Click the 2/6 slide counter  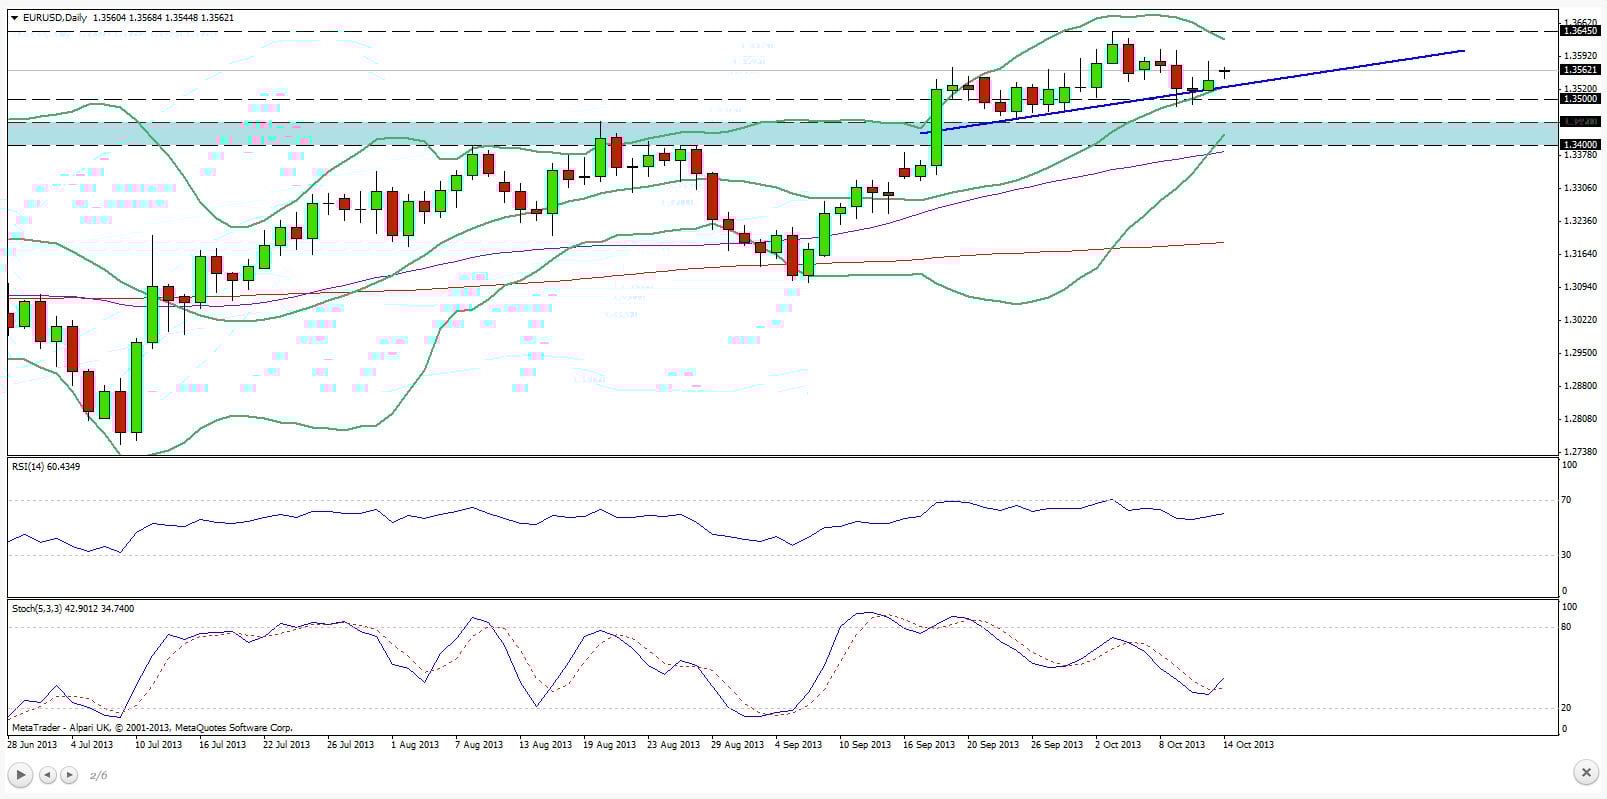98,775
